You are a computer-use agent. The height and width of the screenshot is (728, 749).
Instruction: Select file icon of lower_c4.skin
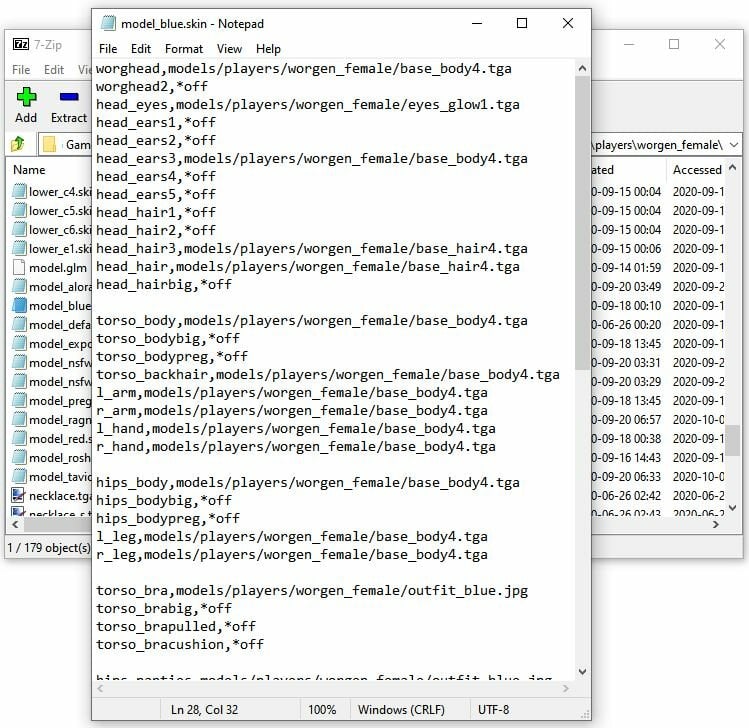(x=19, y=191)
